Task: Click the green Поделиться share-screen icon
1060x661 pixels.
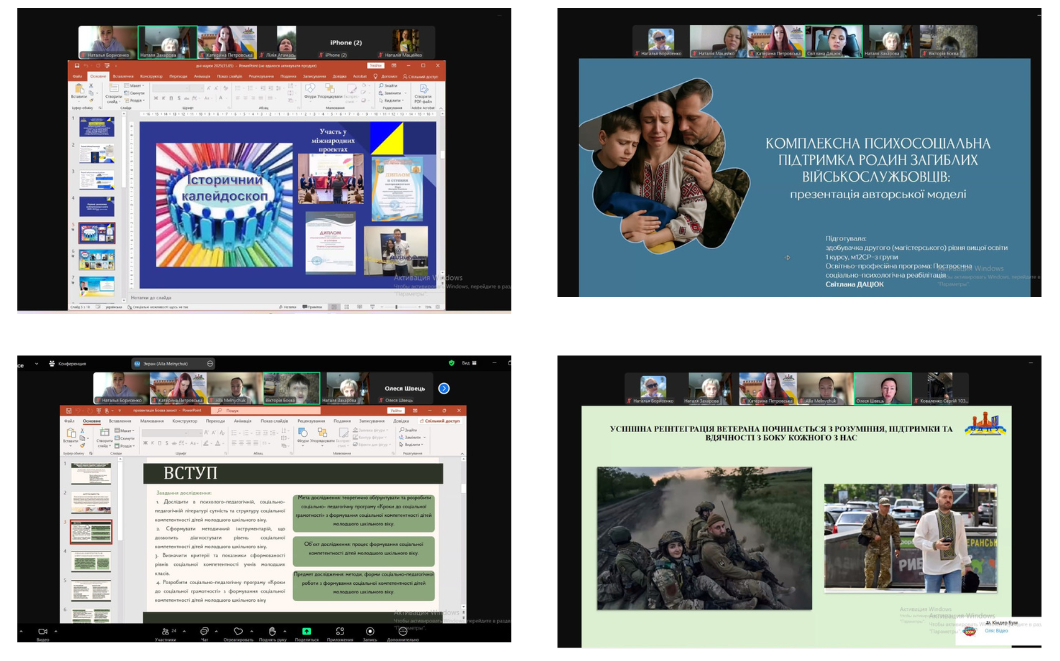Action: point(306,633)
